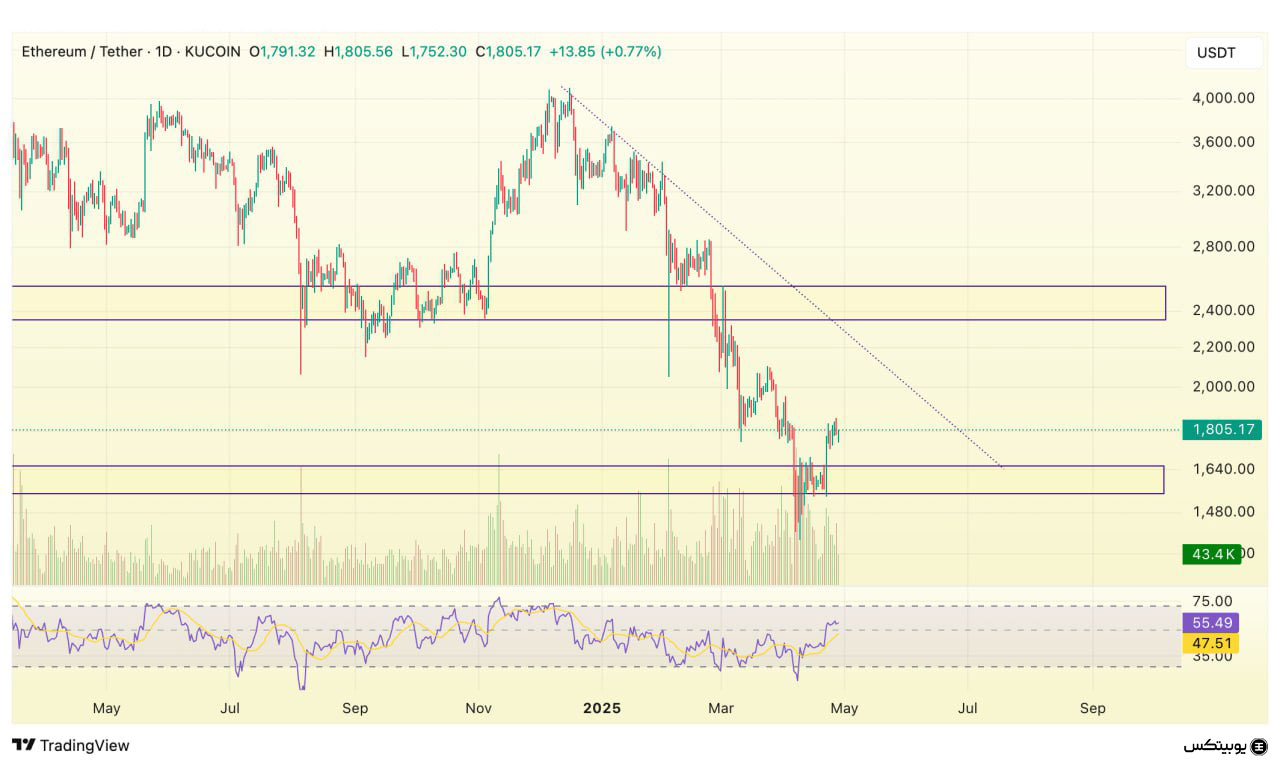Click the Ethereum / Tether symbol title

point(82,52)
